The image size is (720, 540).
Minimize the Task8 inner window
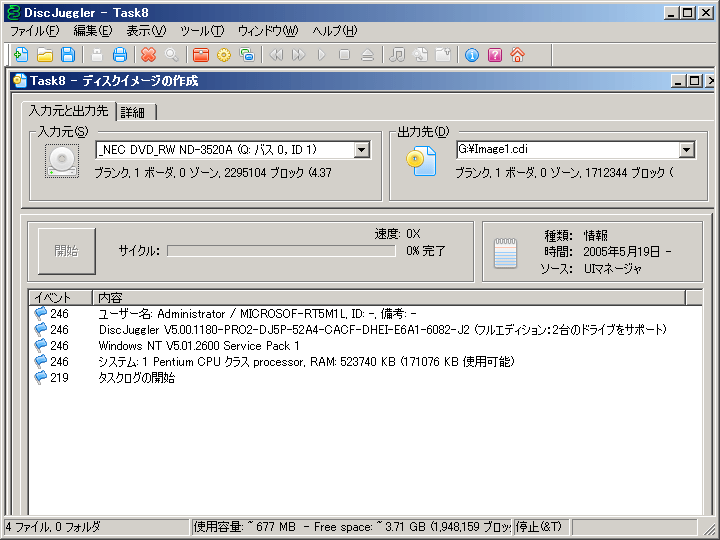[678, 81]
